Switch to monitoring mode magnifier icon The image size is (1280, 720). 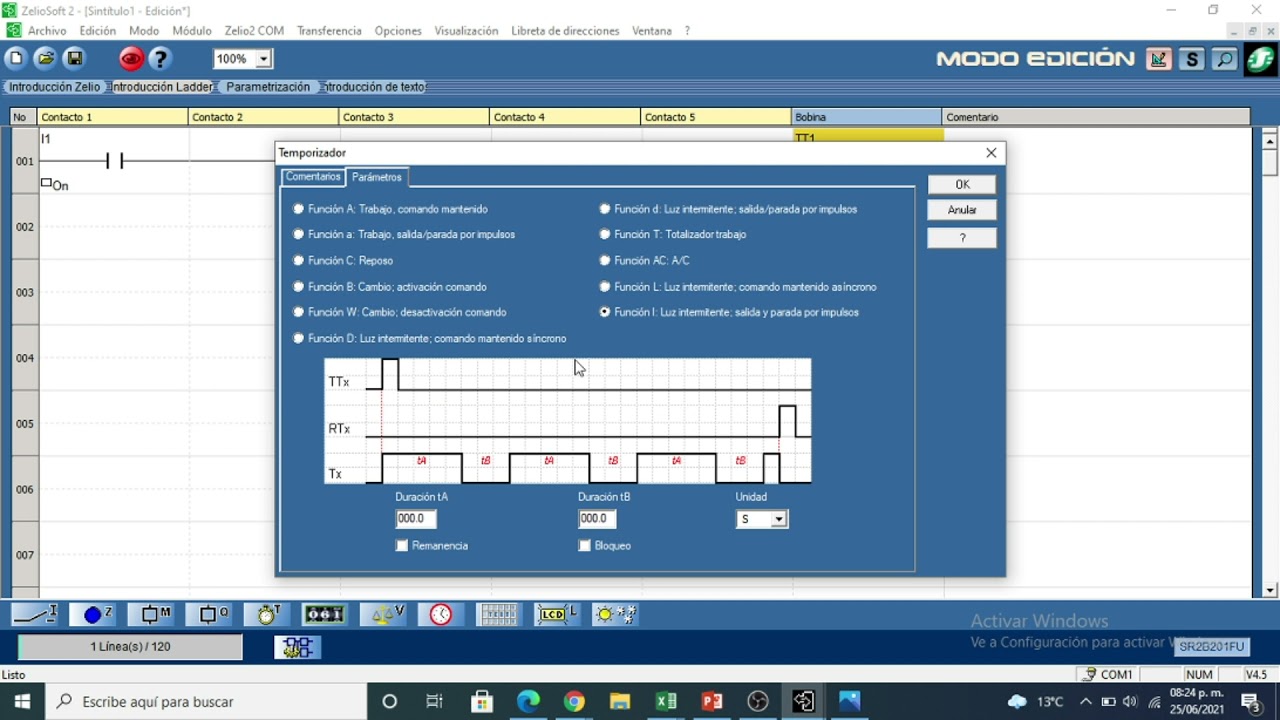coord(1225,59)
